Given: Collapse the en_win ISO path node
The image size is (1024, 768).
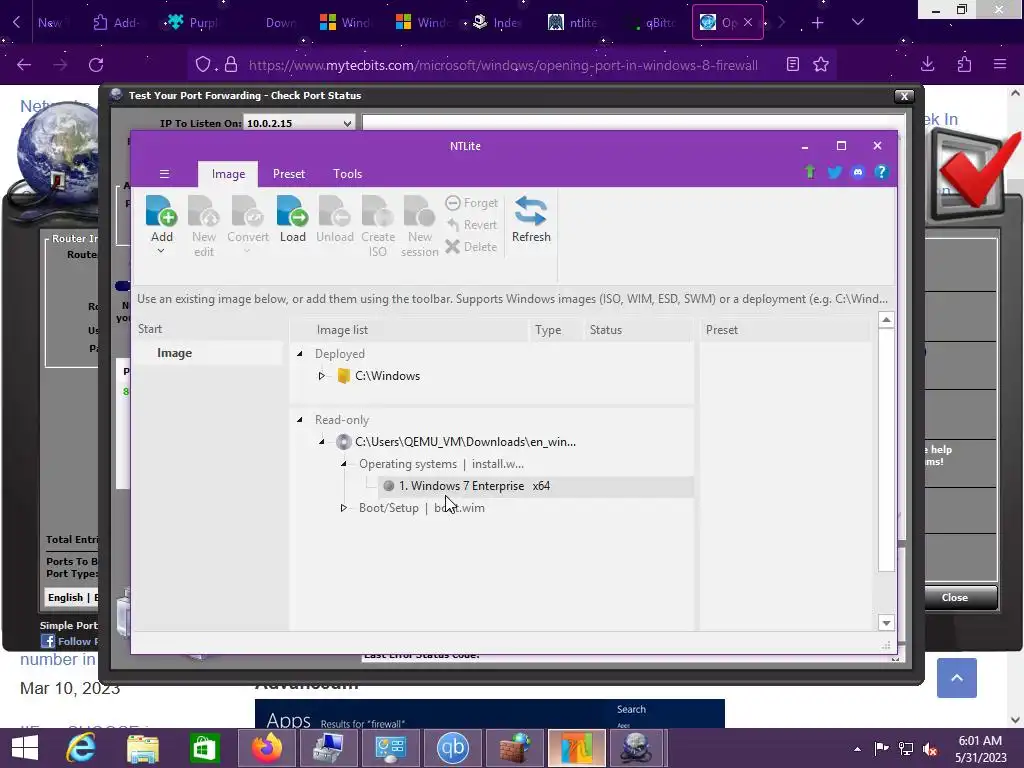Looking at the screenshot, I should pos(321,442).
